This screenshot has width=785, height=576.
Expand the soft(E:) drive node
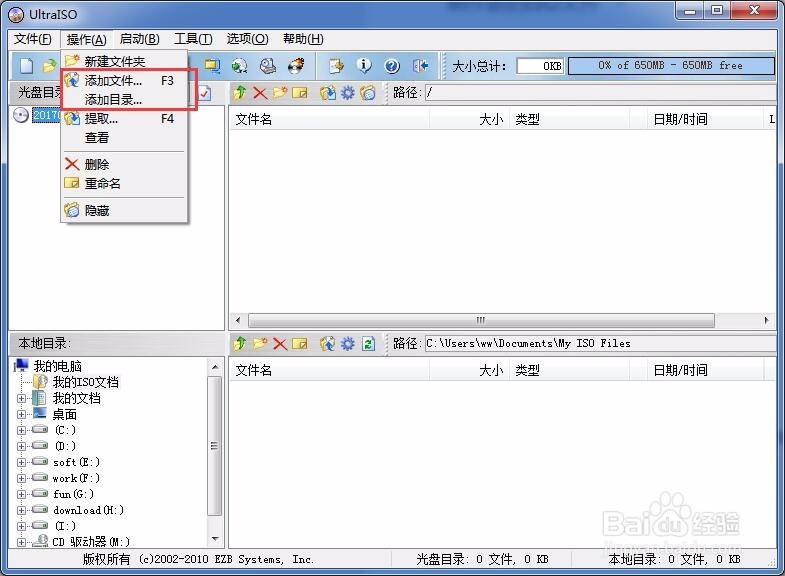tap(22, 462)
